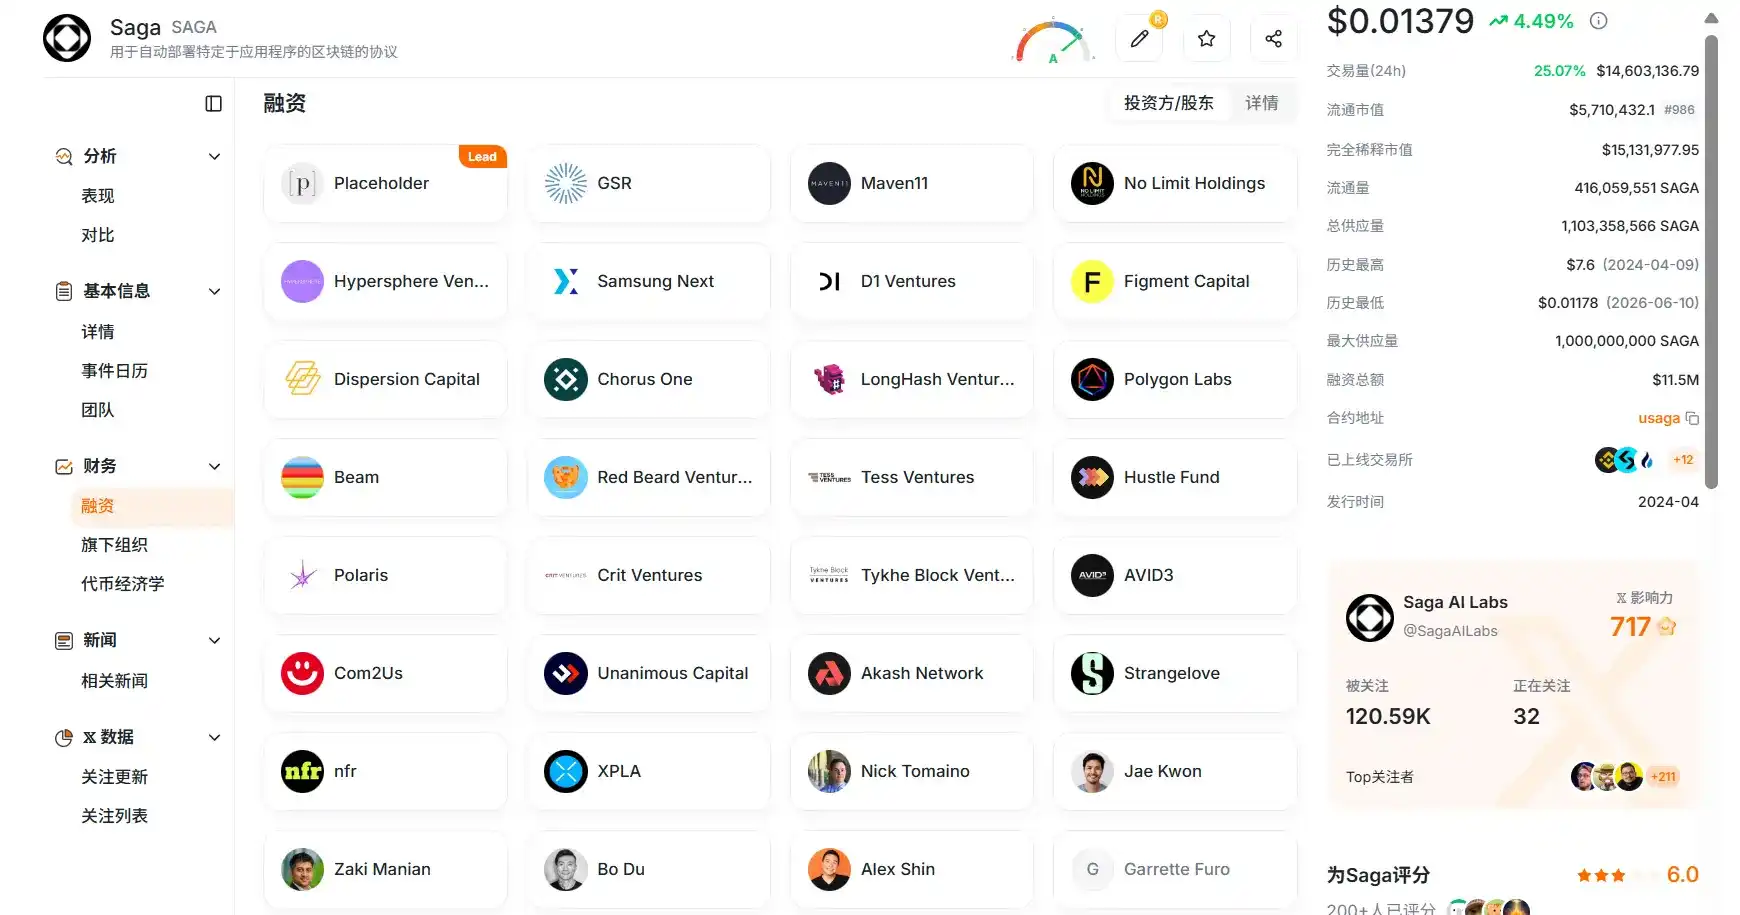Copy the contract address with copy icon
Viewport: 1740px width, 915px height.
tap(1692, 418)
